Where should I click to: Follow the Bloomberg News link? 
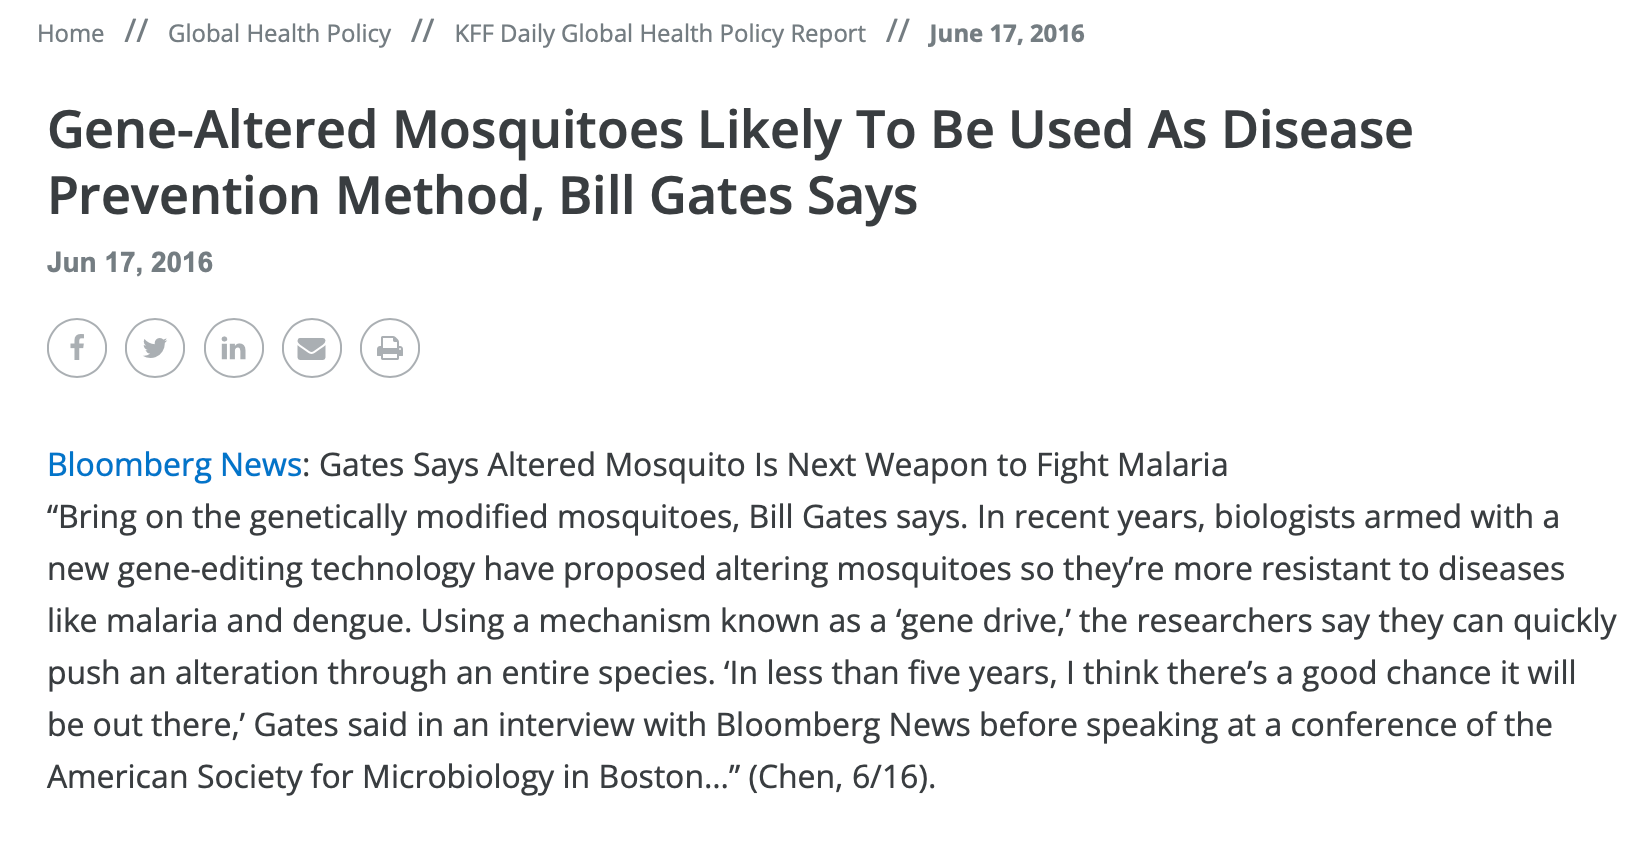(175, 464)
